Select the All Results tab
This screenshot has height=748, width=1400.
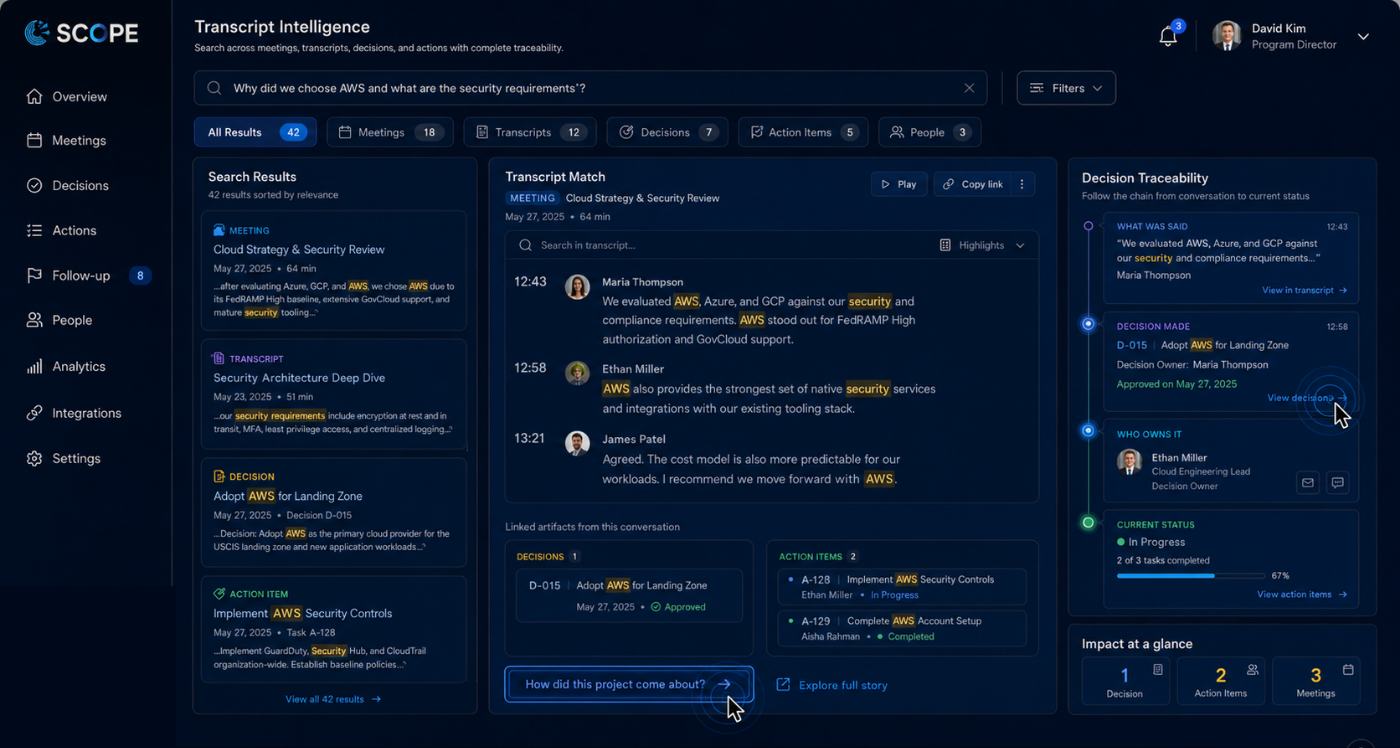coord(255,132)
